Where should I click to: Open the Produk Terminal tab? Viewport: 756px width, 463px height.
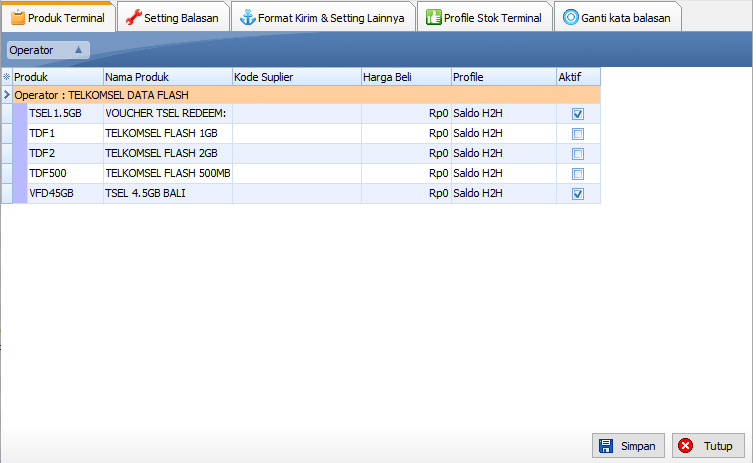point(58,17)
